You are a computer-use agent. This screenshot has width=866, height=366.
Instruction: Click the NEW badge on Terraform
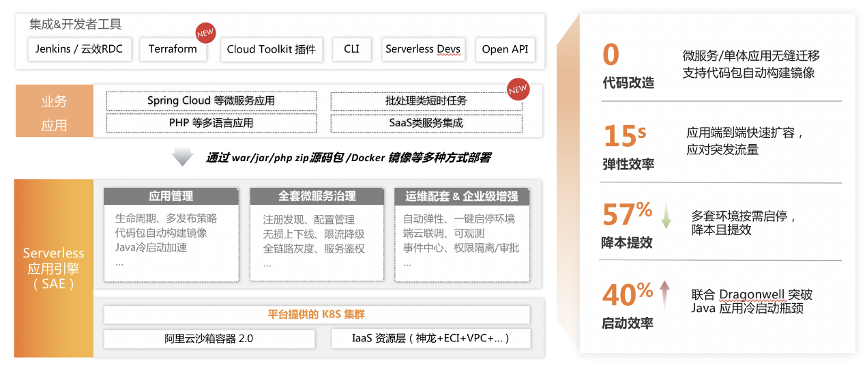tap(205, 33)
